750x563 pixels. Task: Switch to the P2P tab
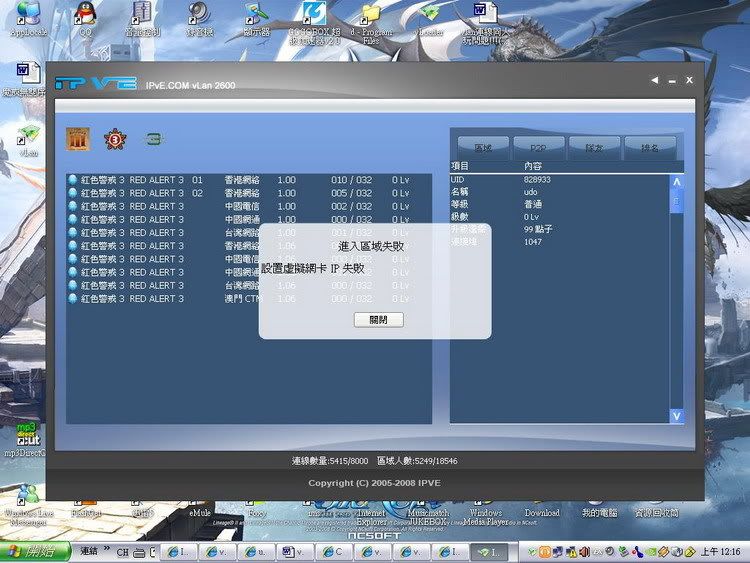(x=538, y=147)
